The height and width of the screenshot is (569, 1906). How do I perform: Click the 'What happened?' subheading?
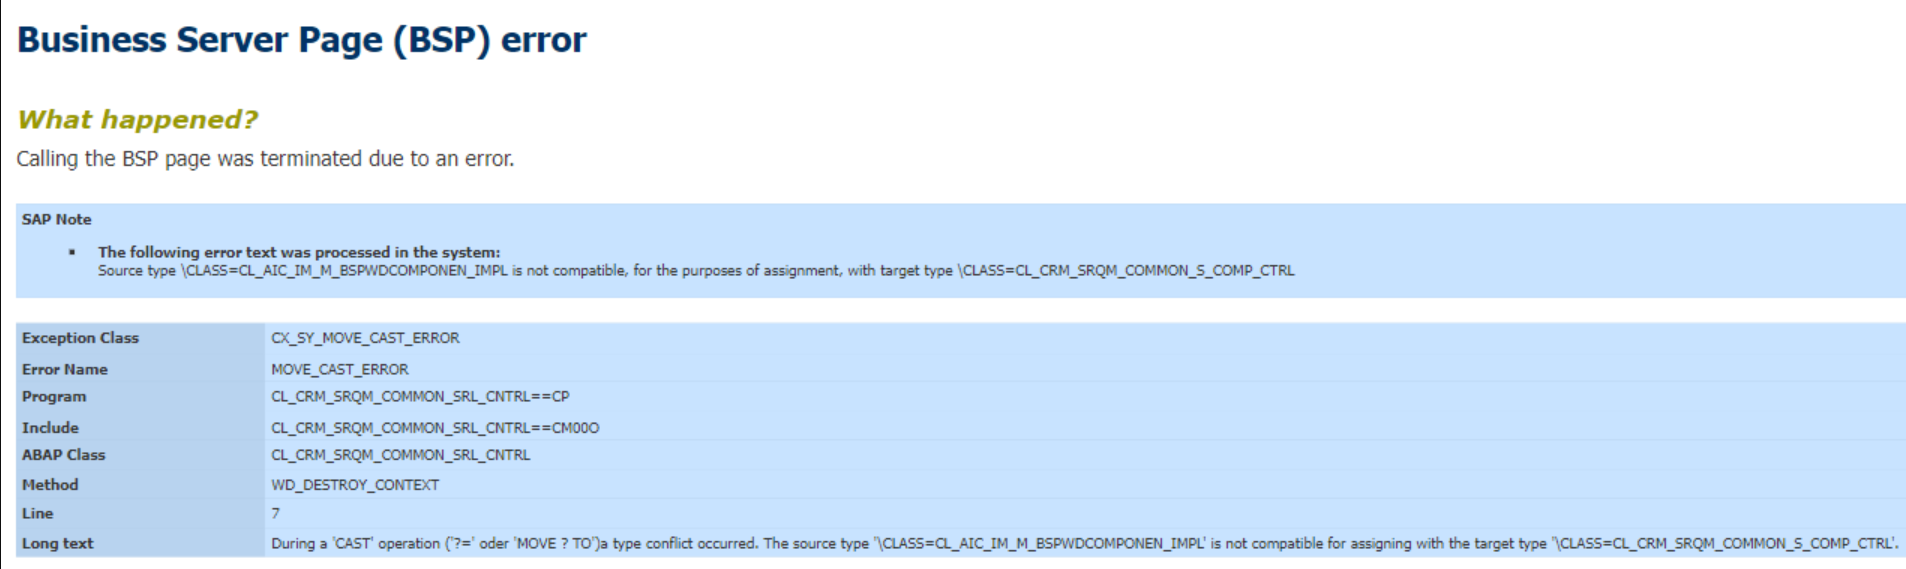click(137, 120)
